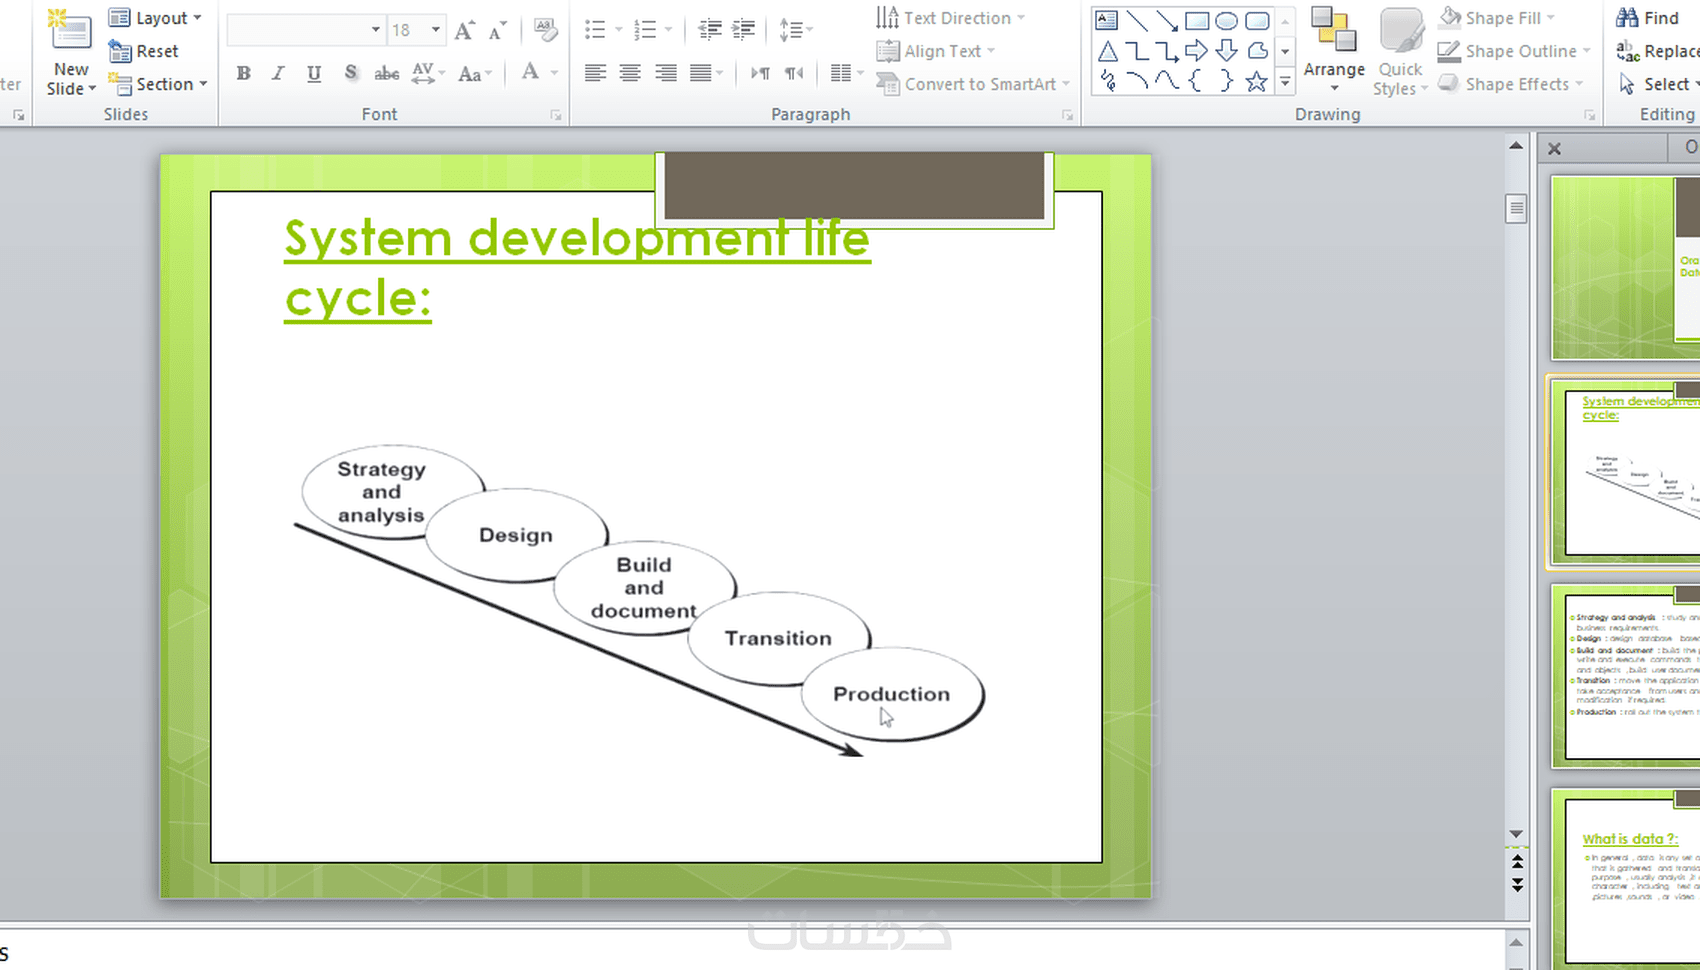Apply text shadow effect
1700x970 pixels.
pyautogui.click(x=350, y=73)
